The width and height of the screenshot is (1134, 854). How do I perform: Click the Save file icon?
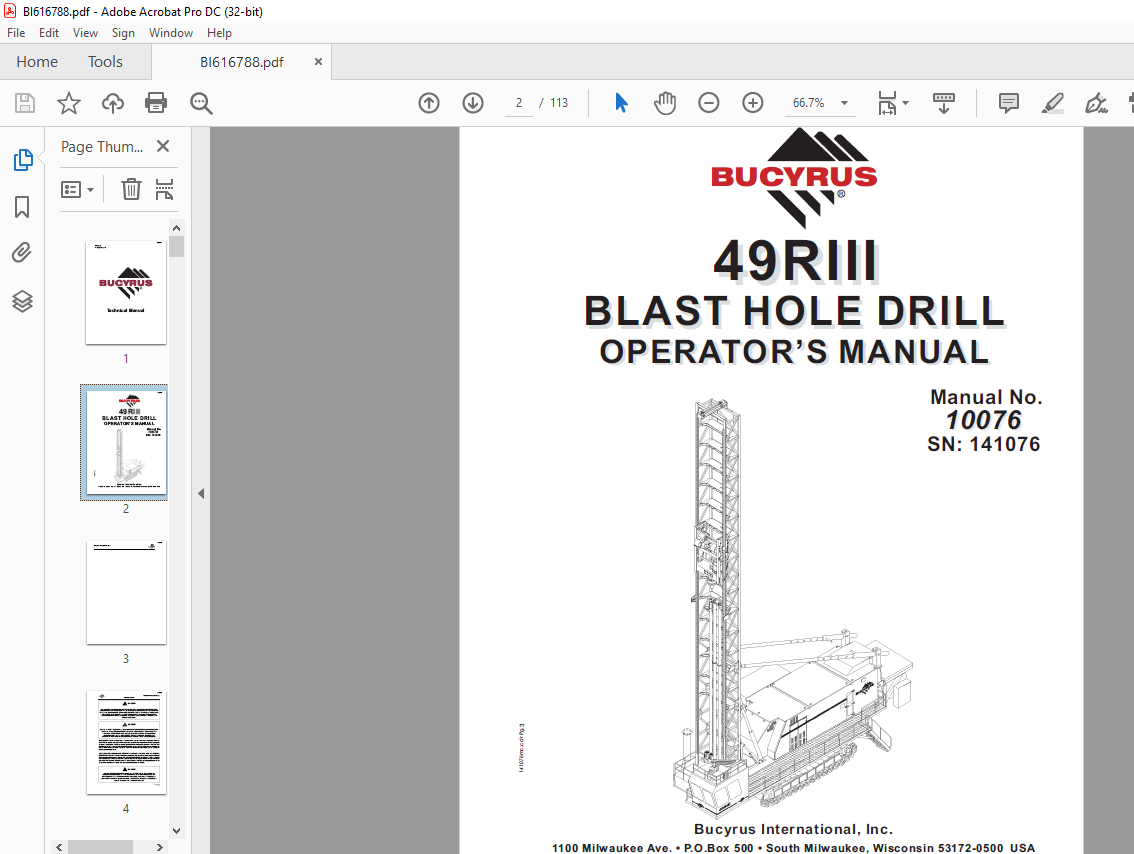point(25,103)
